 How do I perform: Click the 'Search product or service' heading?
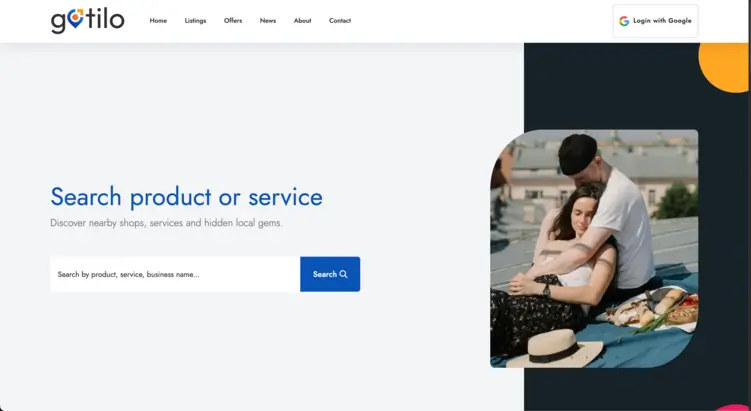186,197
